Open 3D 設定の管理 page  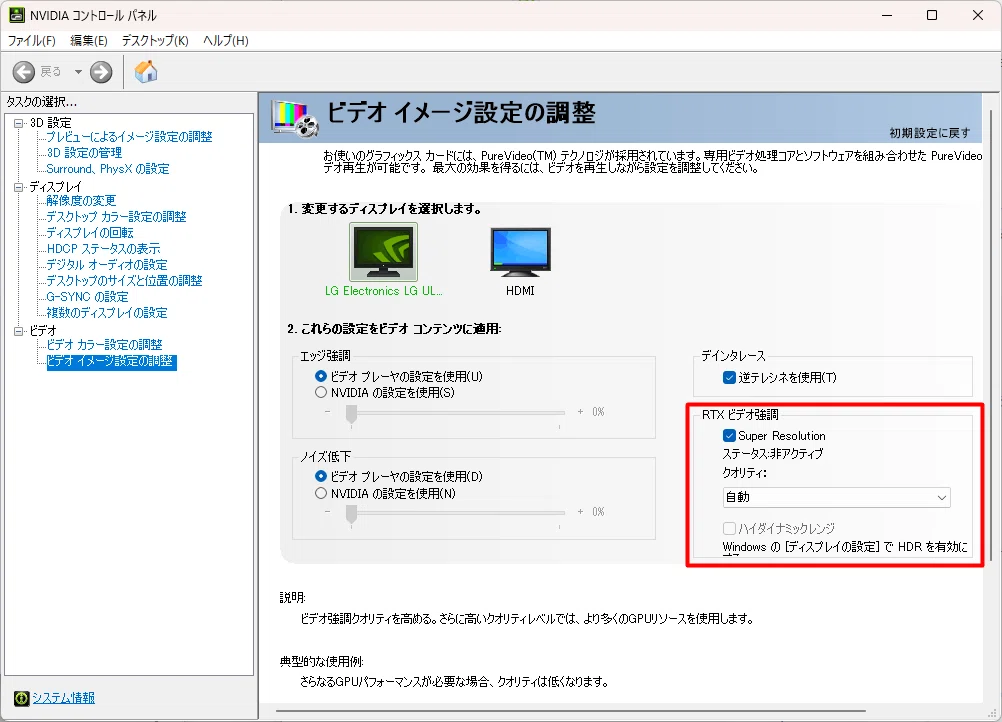pos(84,153)
